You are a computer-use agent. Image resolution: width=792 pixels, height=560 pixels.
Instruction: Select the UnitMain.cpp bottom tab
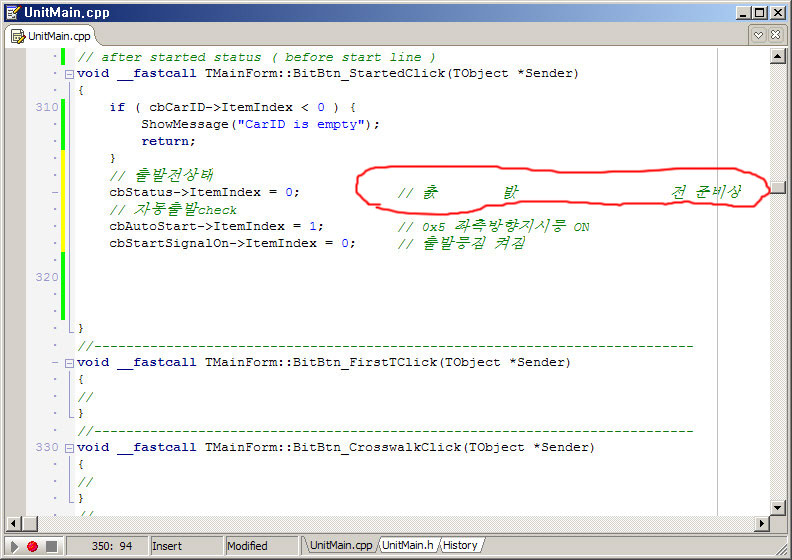(340, 545)
